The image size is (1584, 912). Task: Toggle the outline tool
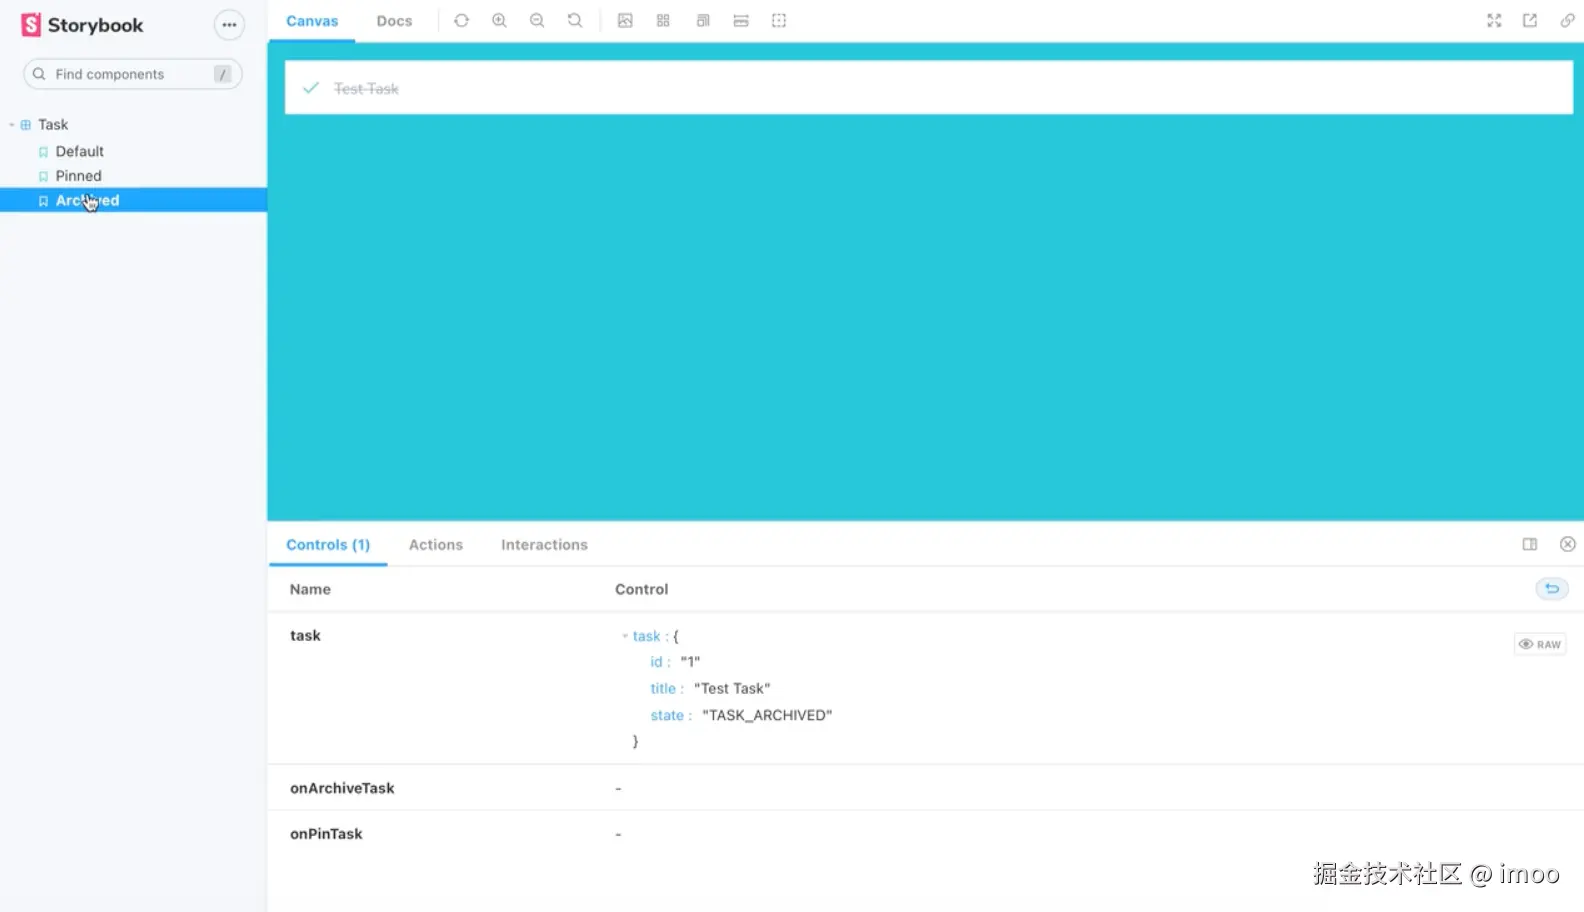(x=779, y=21)
